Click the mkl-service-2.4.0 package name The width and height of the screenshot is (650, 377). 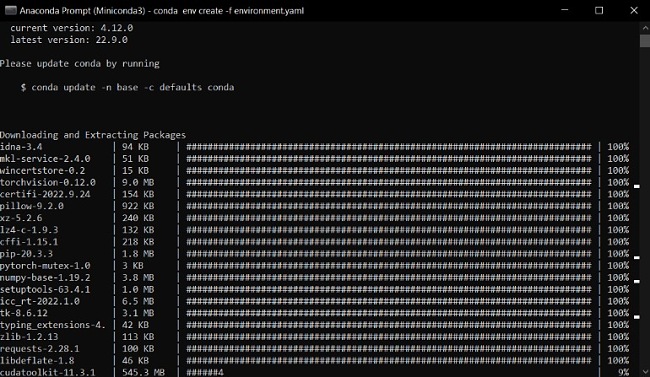45,159
